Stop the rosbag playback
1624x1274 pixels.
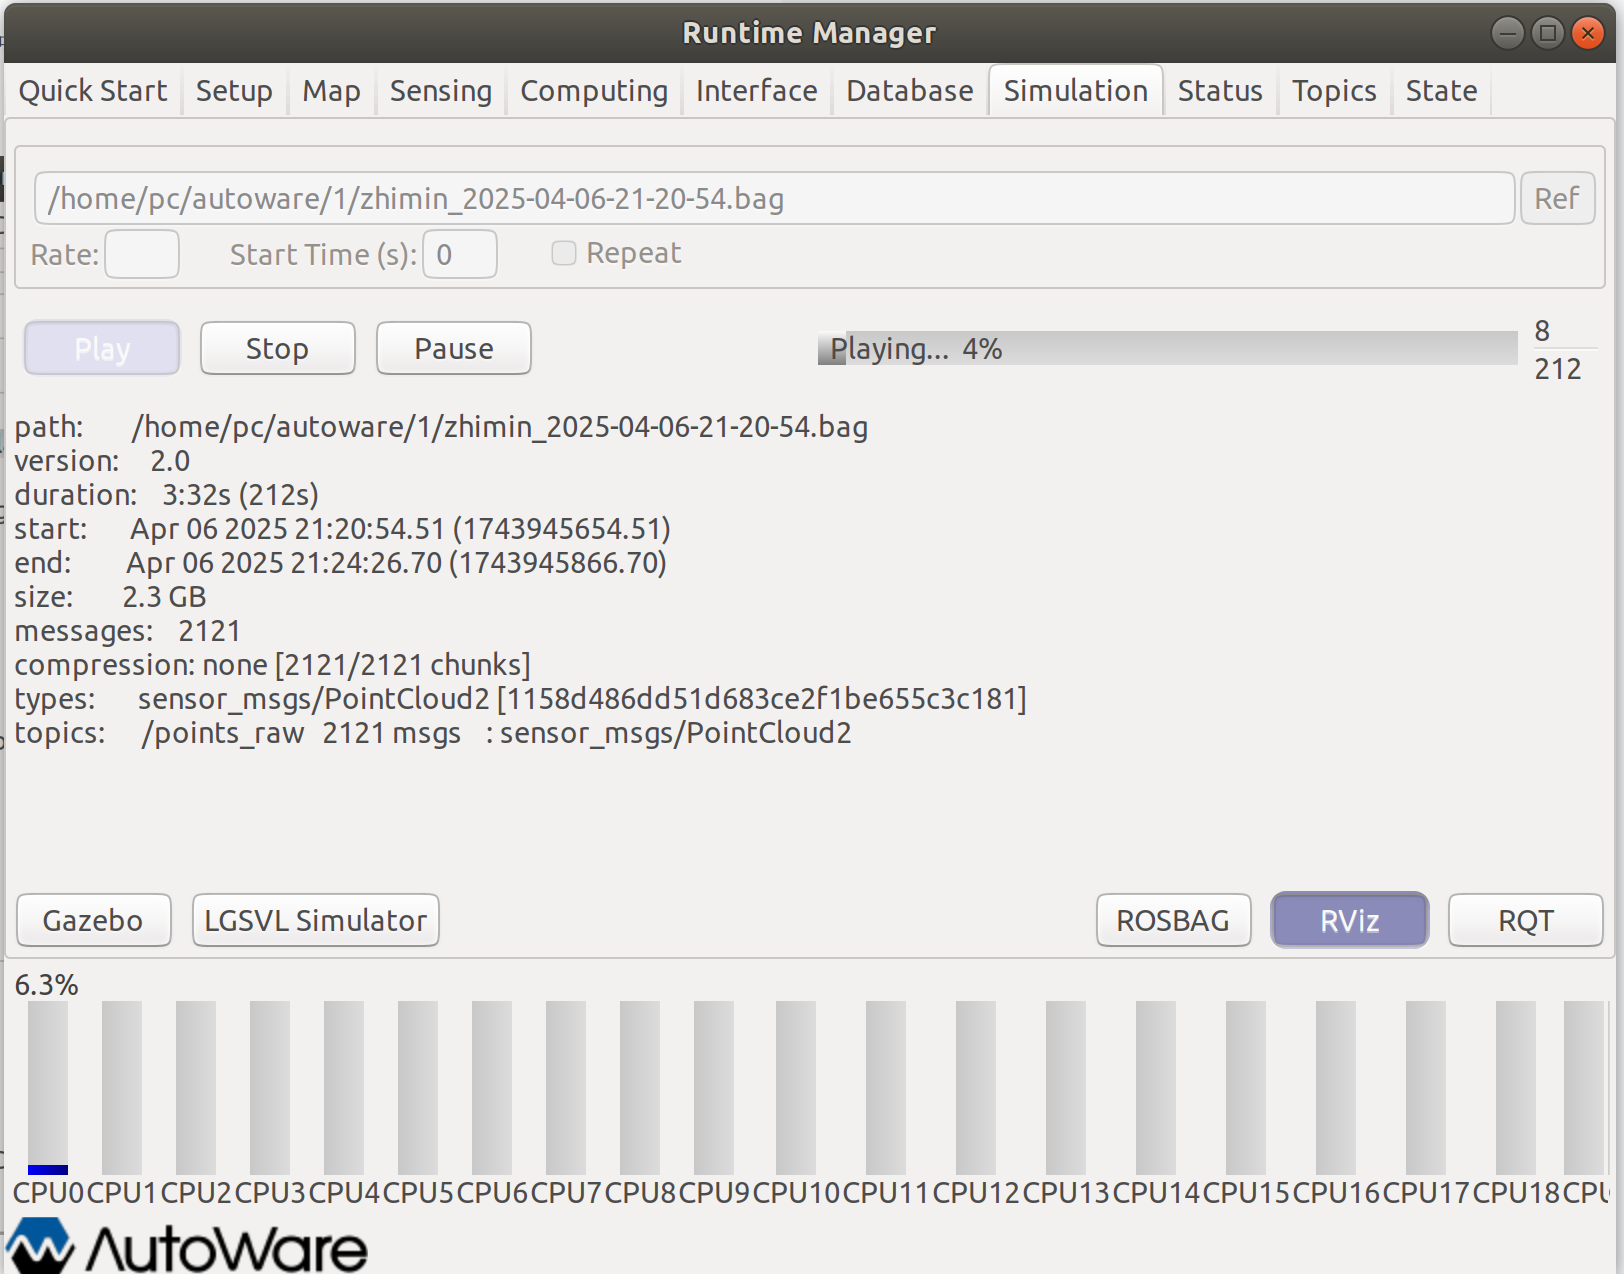tap(277, 348)
